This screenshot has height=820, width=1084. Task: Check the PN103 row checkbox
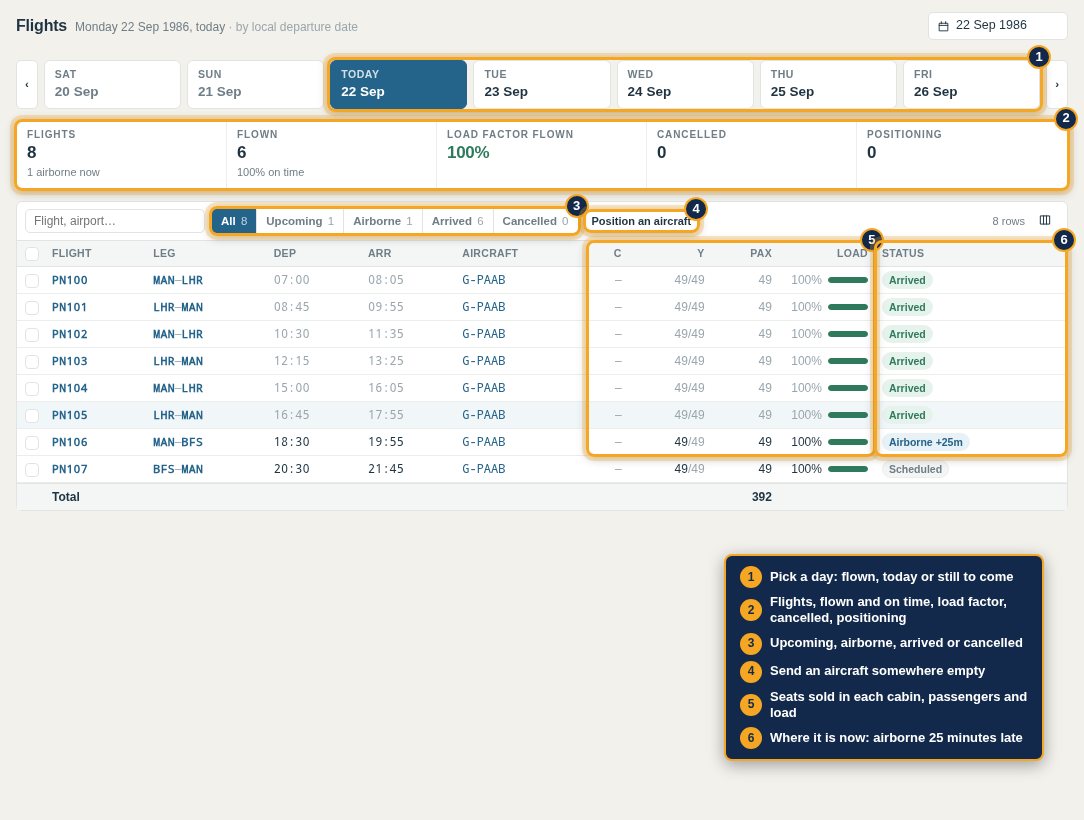[x=32, y=362]
